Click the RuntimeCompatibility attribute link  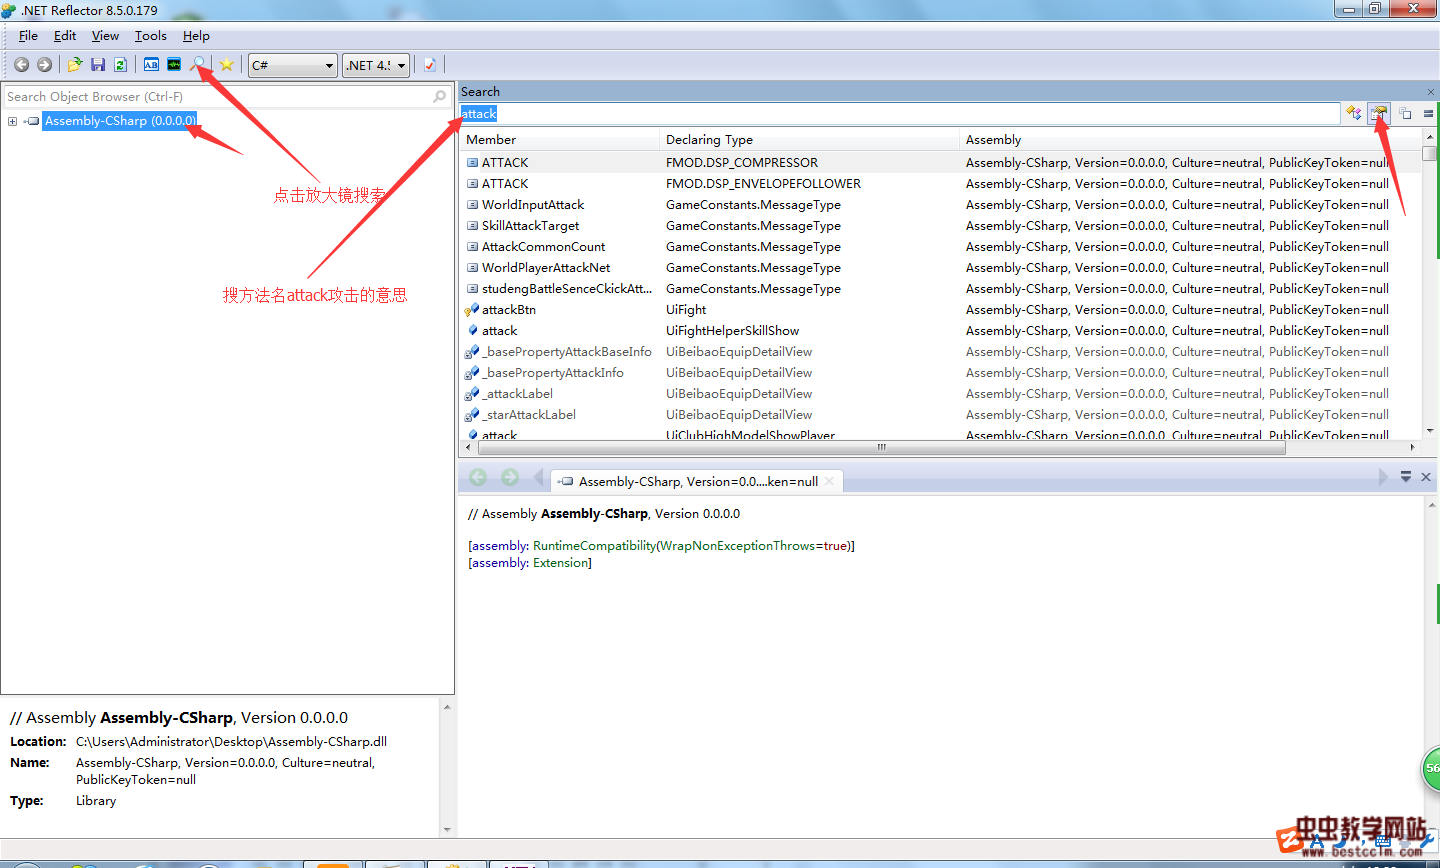point(594,546)
